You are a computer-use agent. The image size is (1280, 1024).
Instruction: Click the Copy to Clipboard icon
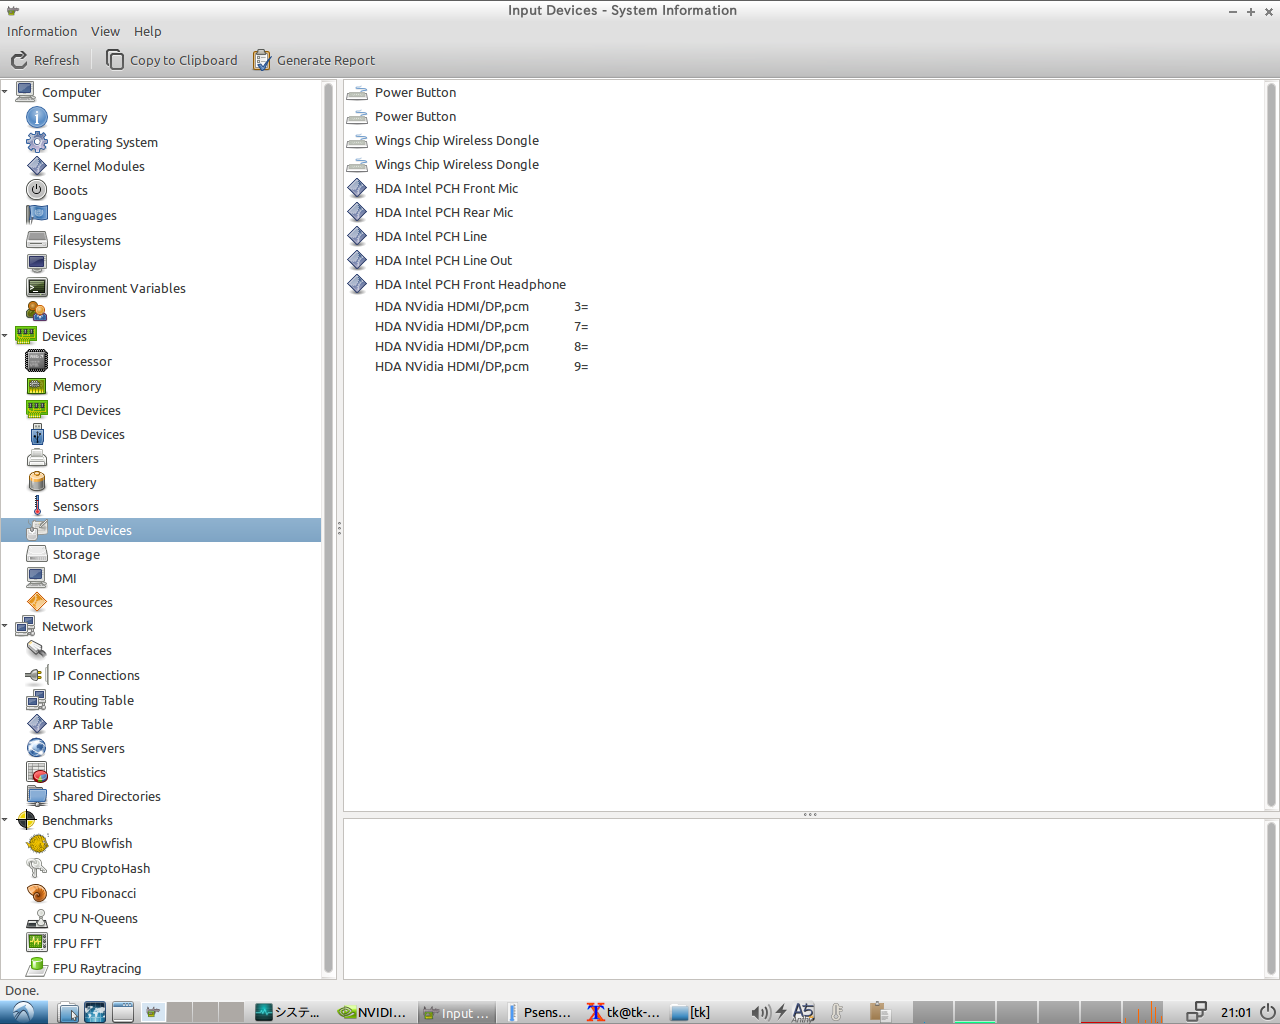115,60
